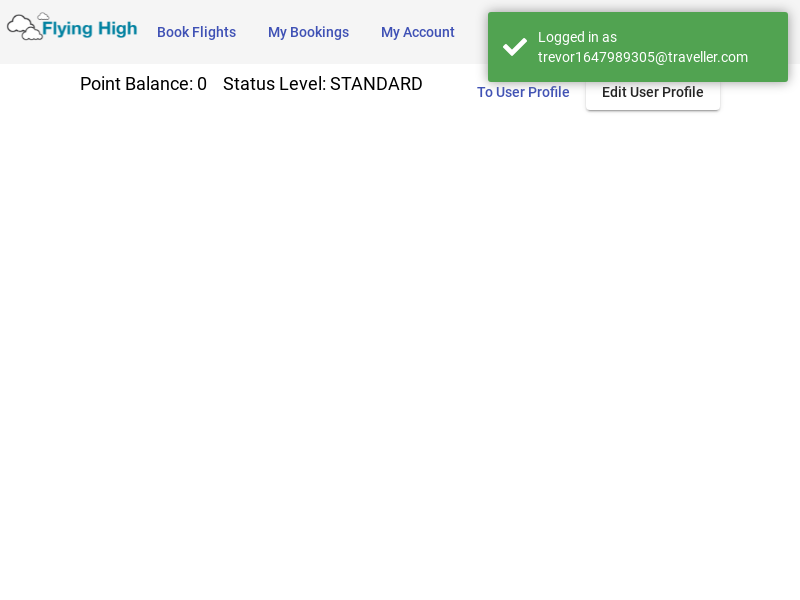Click the word 'High' in the logo
This screenshot has width=800, height=600.
click(117, 29)
